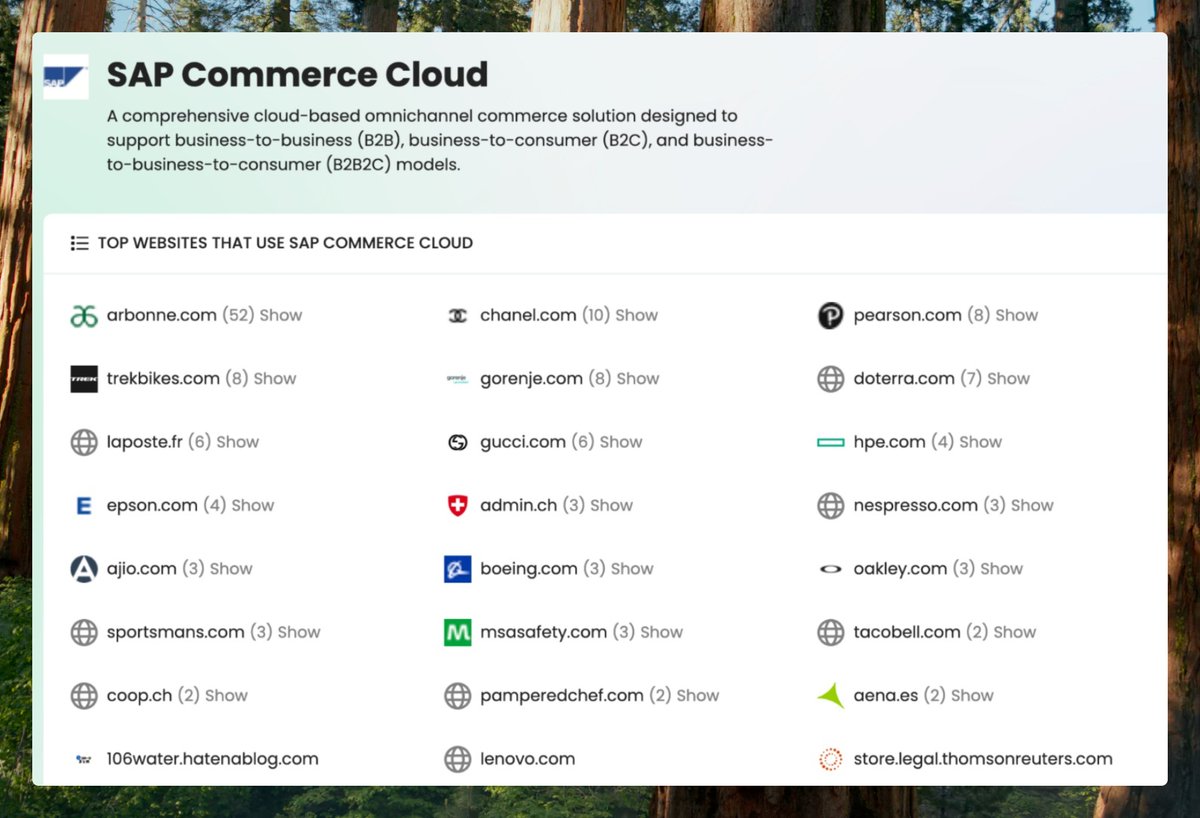1200x818 pixels.
Task: Expand Show for admin.ch
Action: [x=612, y=505]
